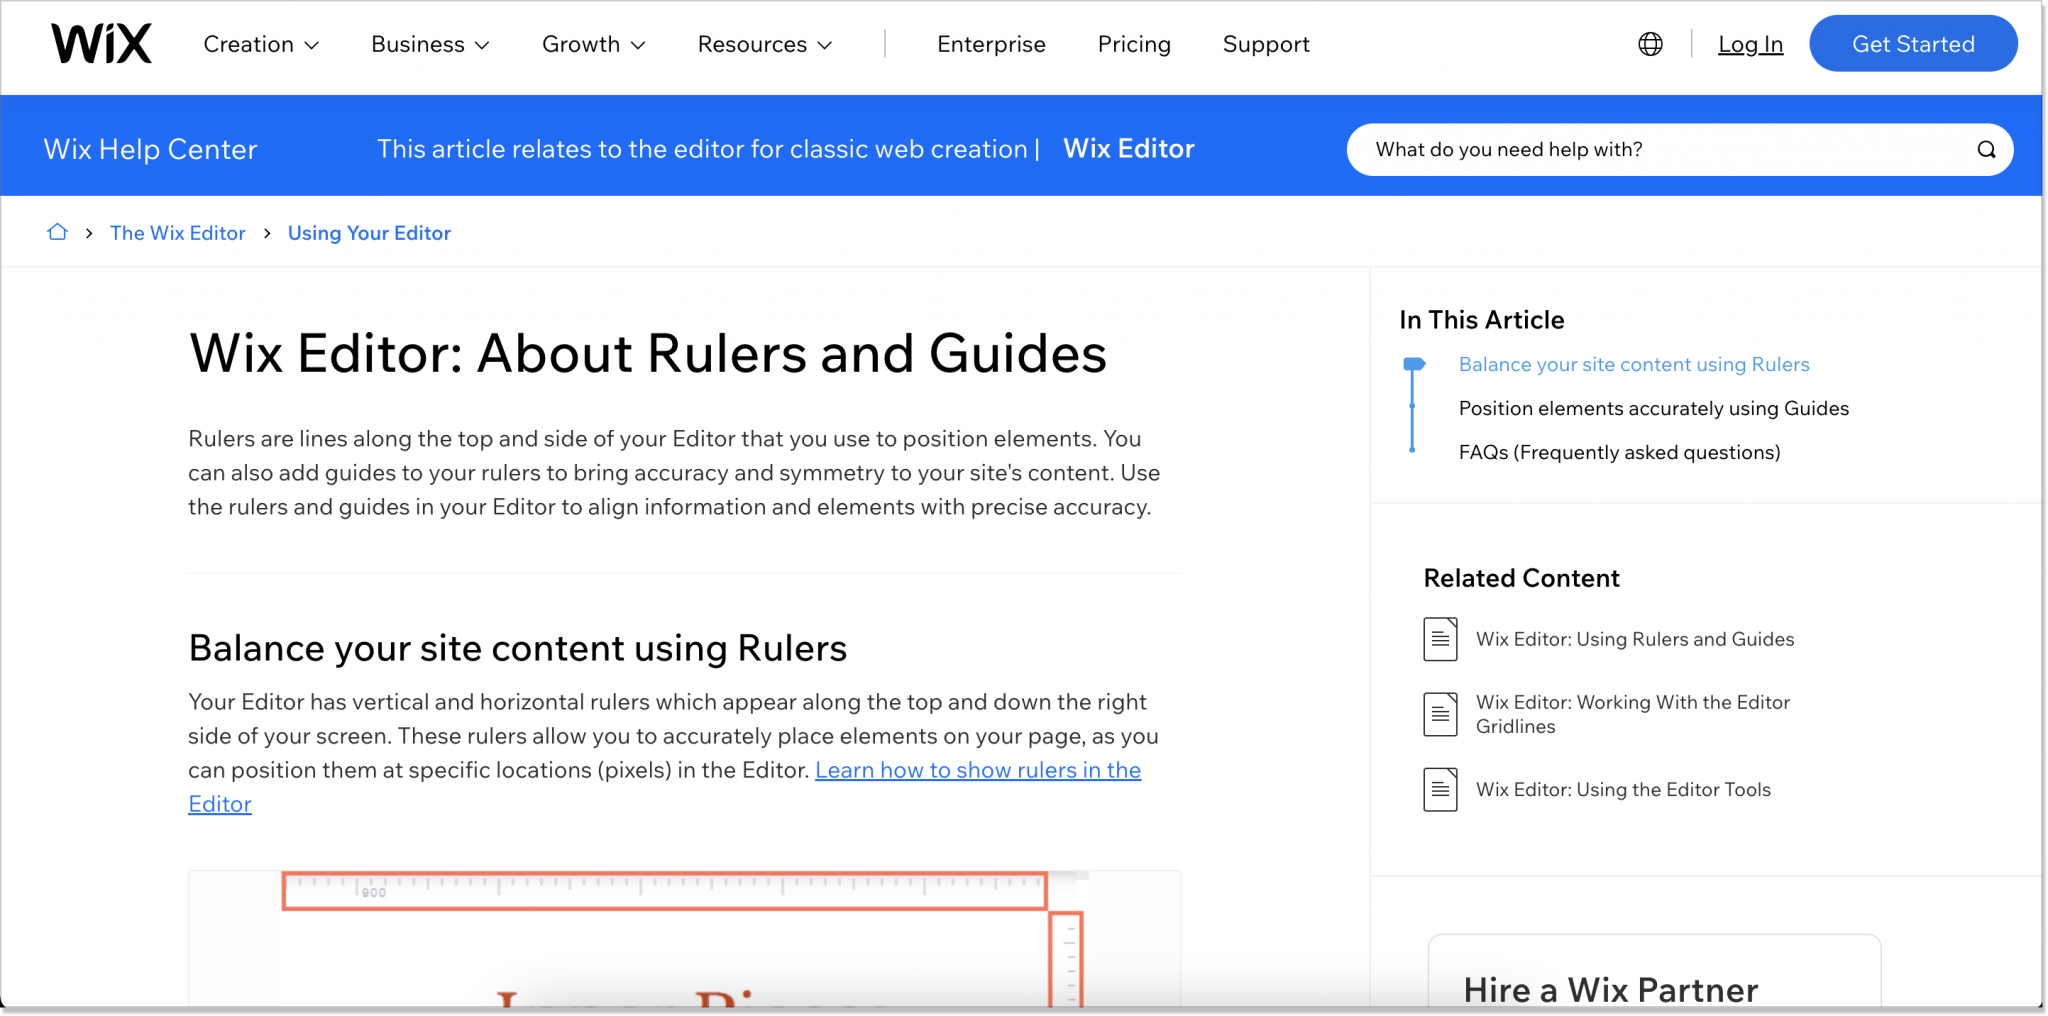
Task: Click the search magnifier icon
Action: (1985, 149)
